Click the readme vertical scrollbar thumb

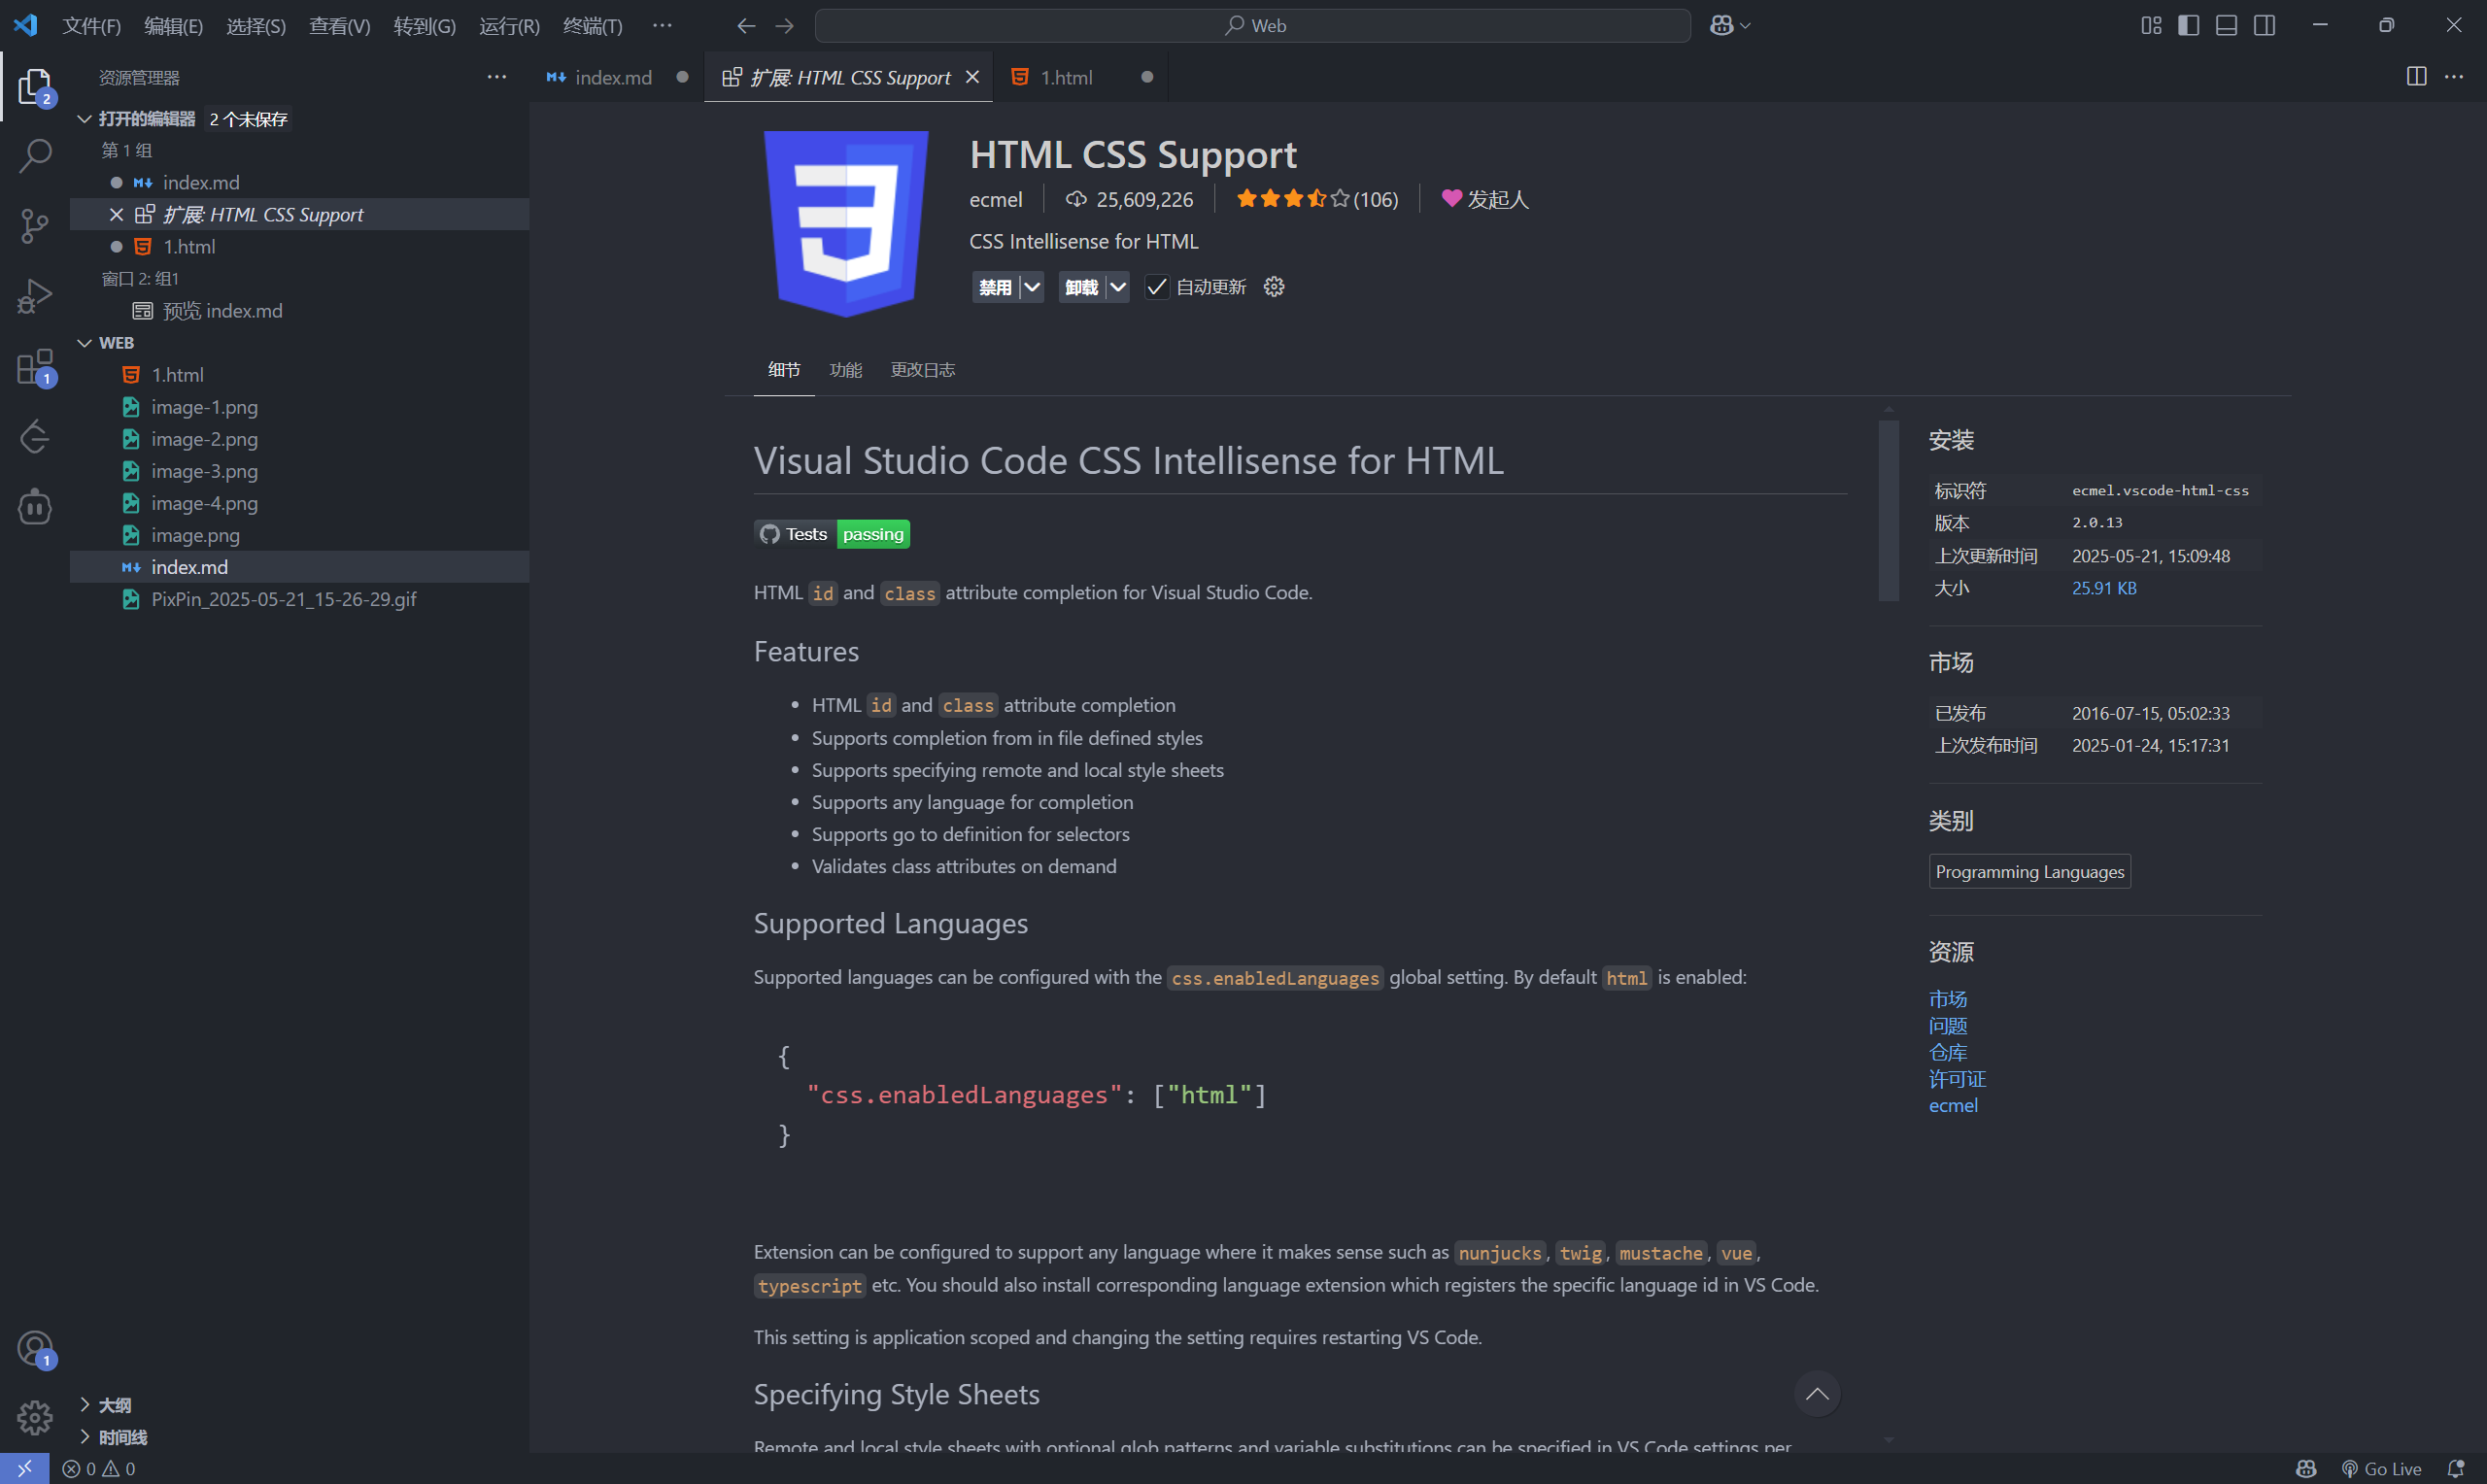pyautogui.click(x=1888, y=511)
